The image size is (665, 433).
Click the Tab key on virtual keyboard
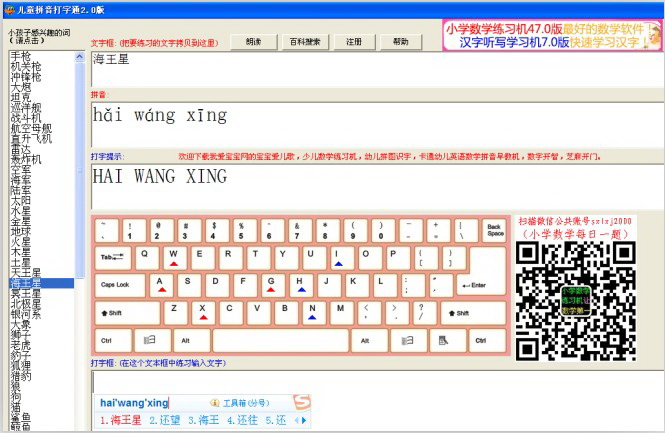[112, 257]
